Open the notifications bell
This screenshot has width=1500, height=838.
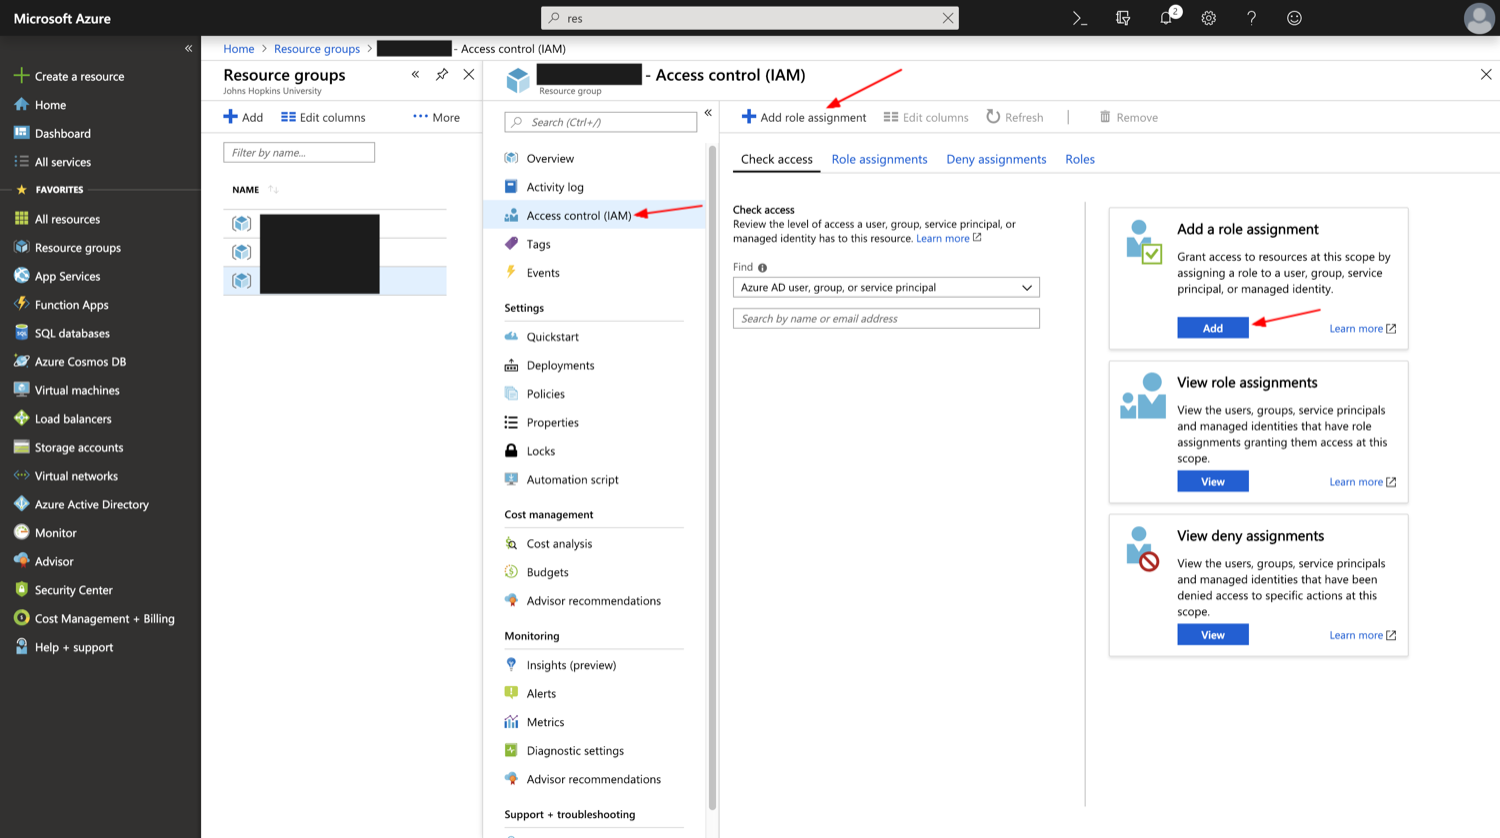click(x=1167, y=17)
